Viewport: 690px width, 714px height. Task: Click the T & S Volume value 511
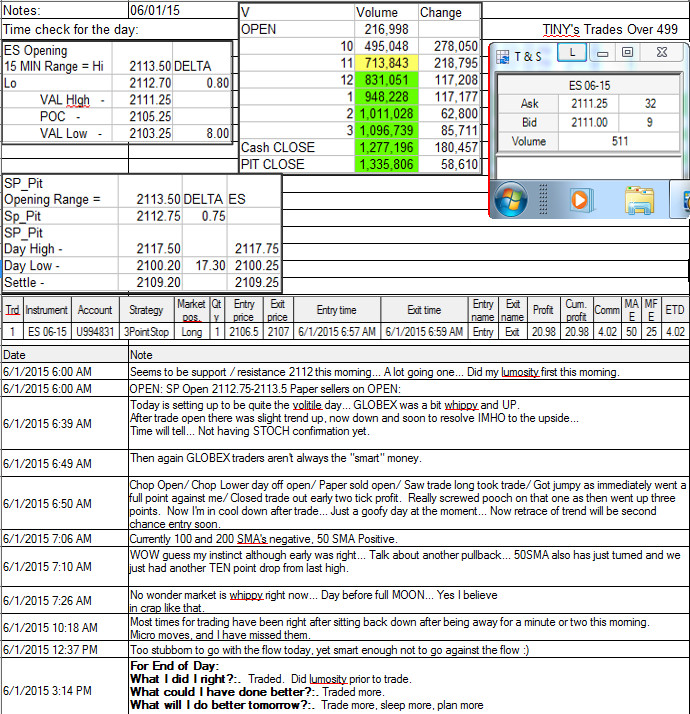(x=619, y=141)
